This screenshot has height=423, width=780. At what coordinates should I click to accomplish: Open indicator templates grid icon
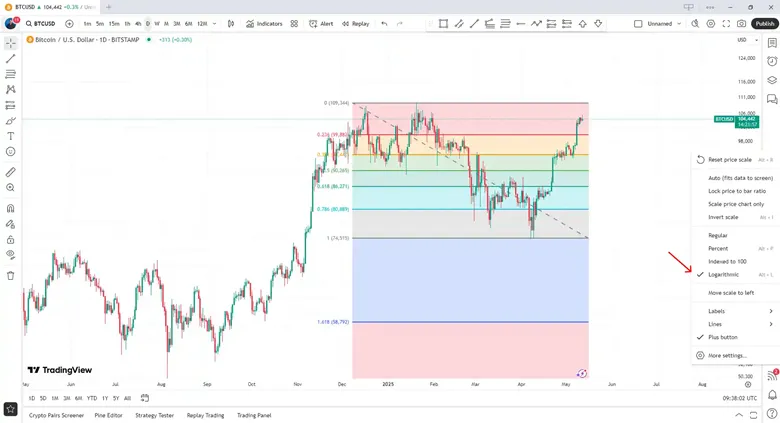[x=294, y=23]
